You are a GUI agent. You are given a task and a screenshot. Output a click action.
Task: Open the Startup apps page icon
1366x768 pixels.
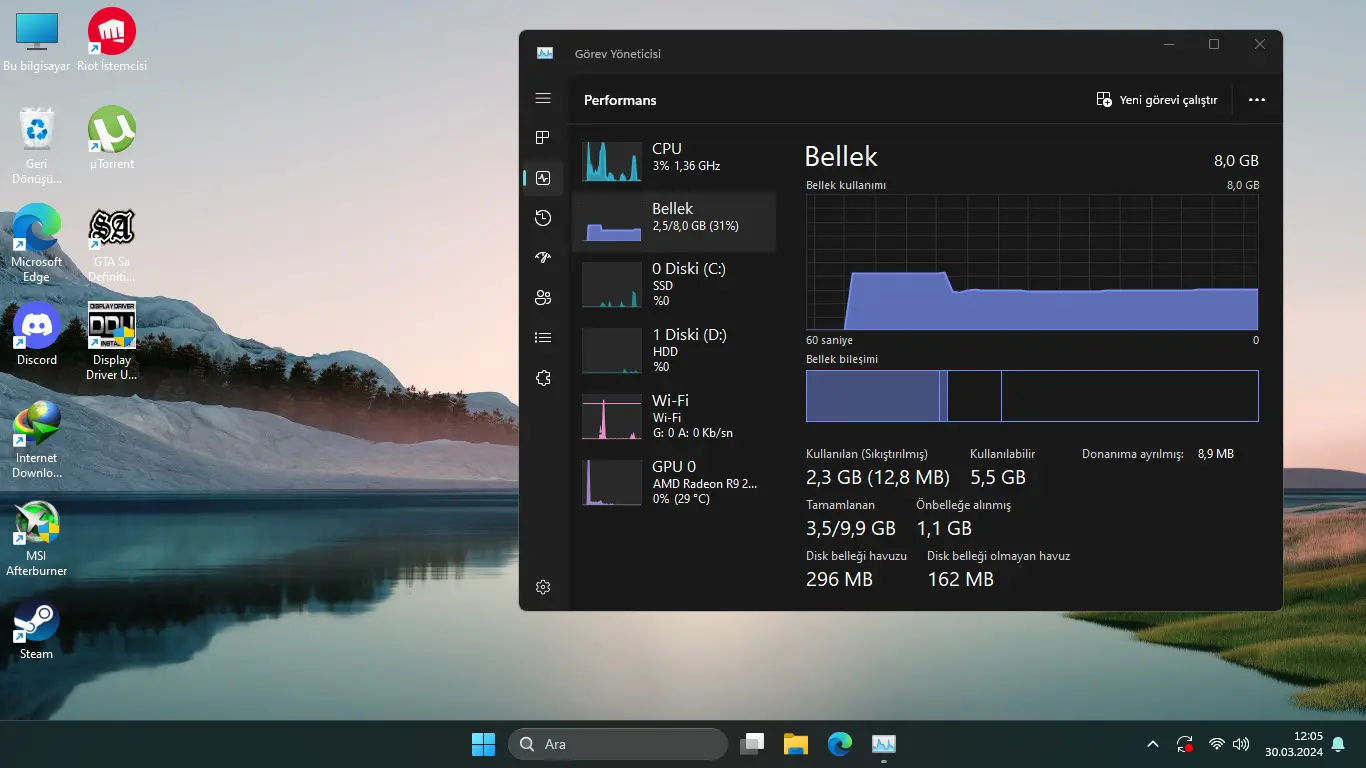point(543,258)
